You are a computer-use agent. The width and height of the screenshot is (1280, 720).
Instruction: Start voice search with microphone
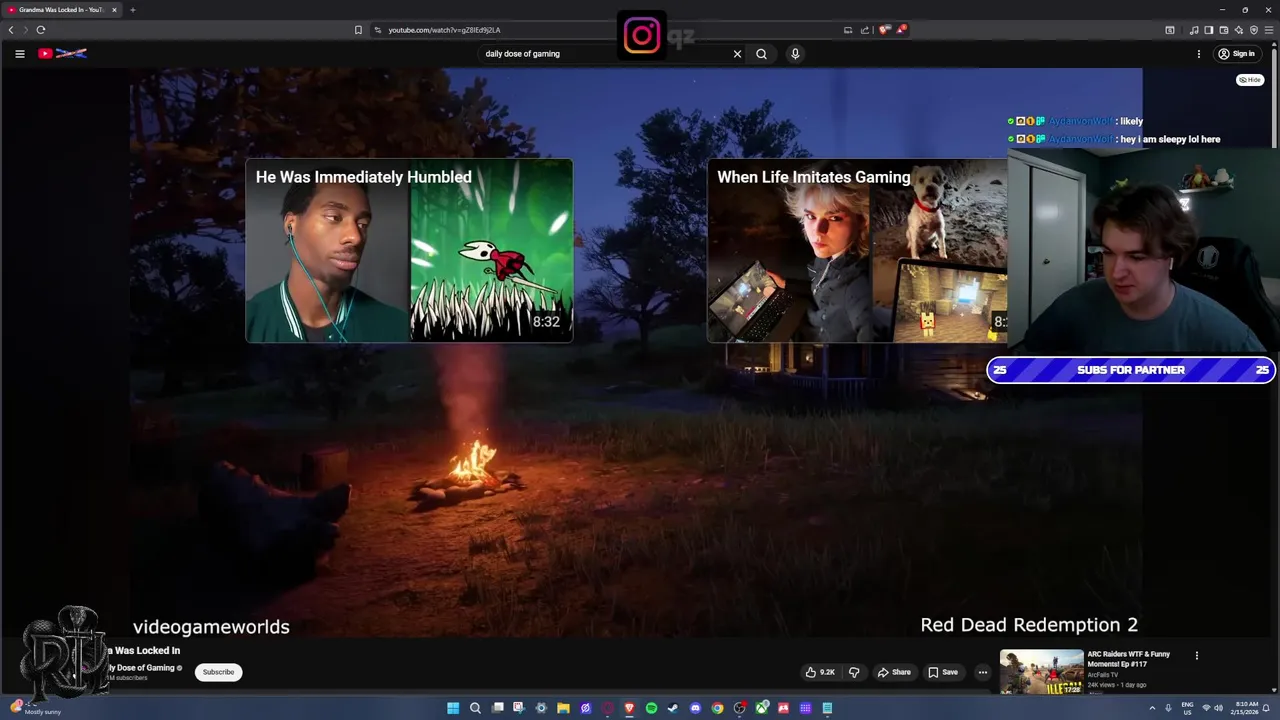coord(795,54)
